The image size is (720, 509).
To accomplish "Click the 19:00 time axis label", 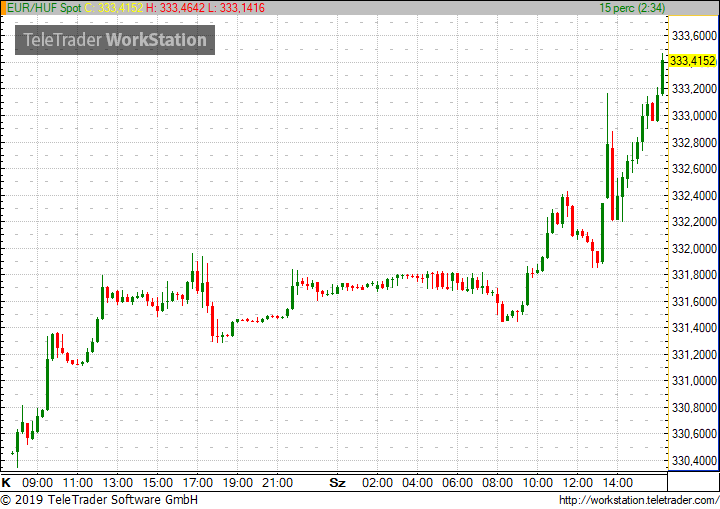I will coord(238,483).
